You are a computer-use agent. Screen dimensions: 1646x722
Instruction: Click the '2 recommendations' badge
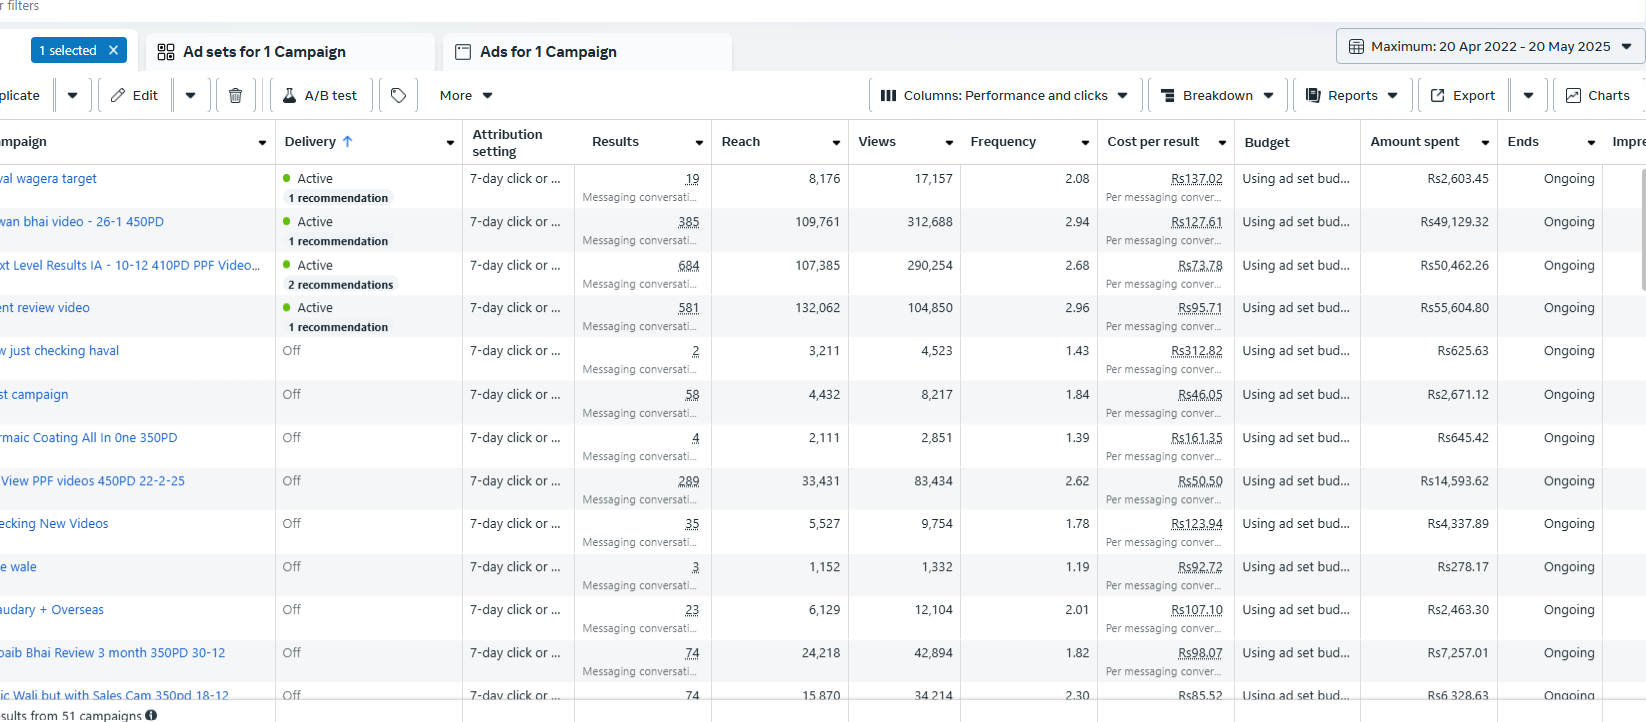340,285
